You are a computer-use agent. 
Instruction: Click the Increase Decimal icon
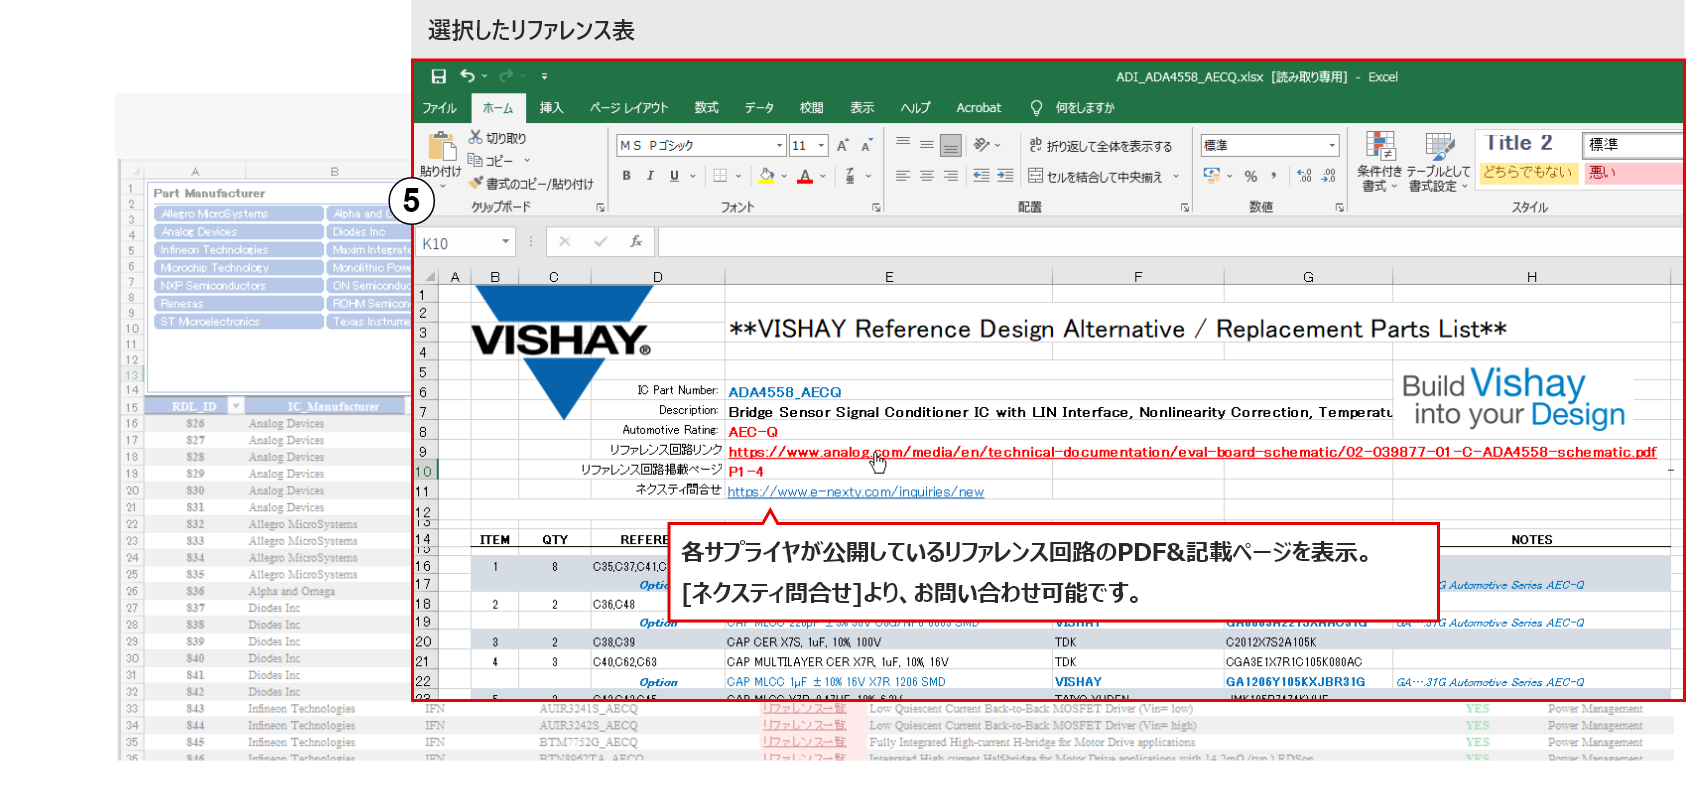(1304, 176)
